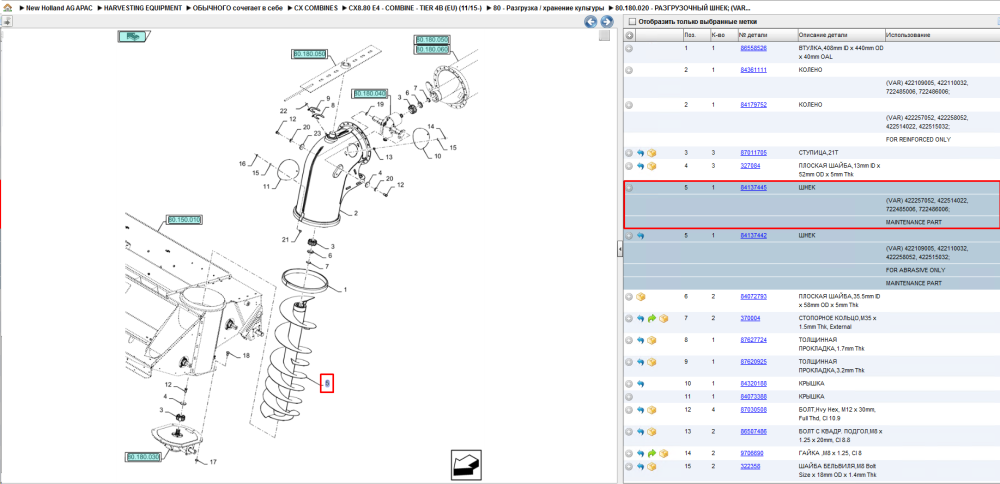Viewport: 1000px width, 484px height.
Task: Collapse the parts panel with splitter handle
Action: pos(619,249)
